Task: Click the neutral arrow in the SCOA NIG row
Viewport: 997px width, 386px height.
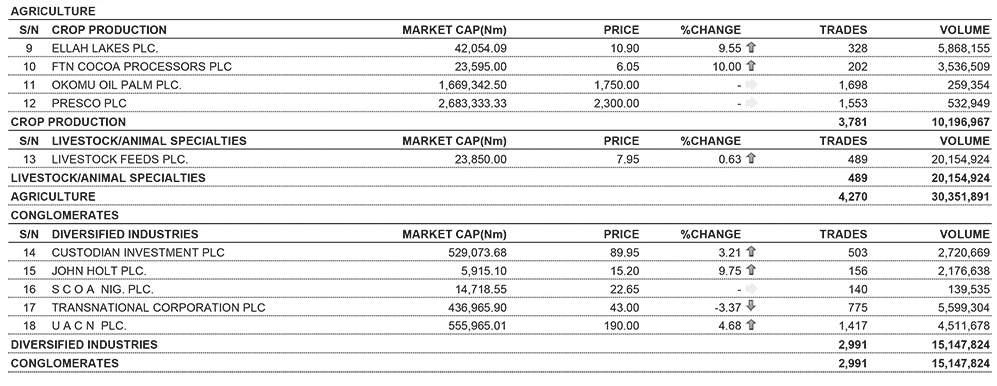Action: click(751, 289)
